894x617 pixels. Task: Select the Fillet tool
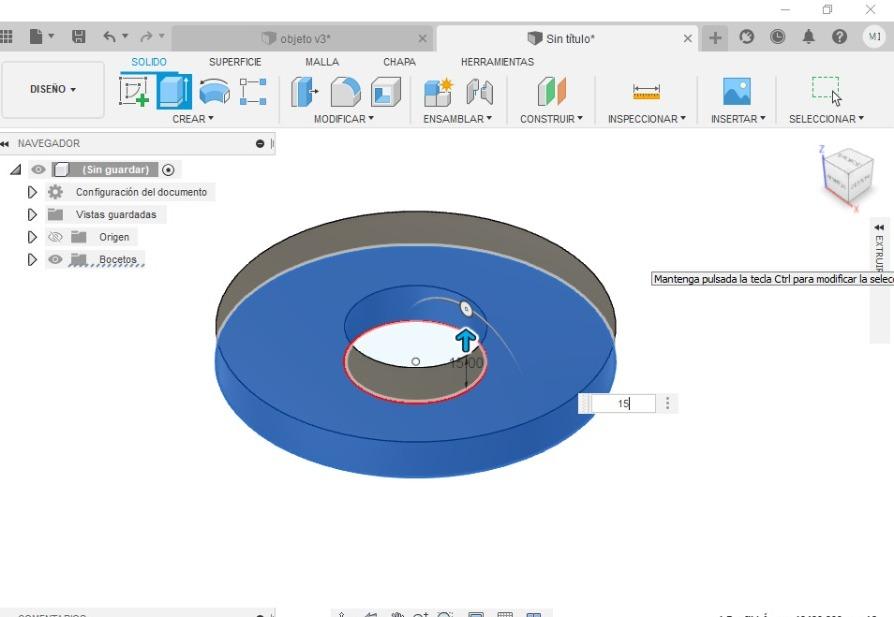(x=346, y=91)
